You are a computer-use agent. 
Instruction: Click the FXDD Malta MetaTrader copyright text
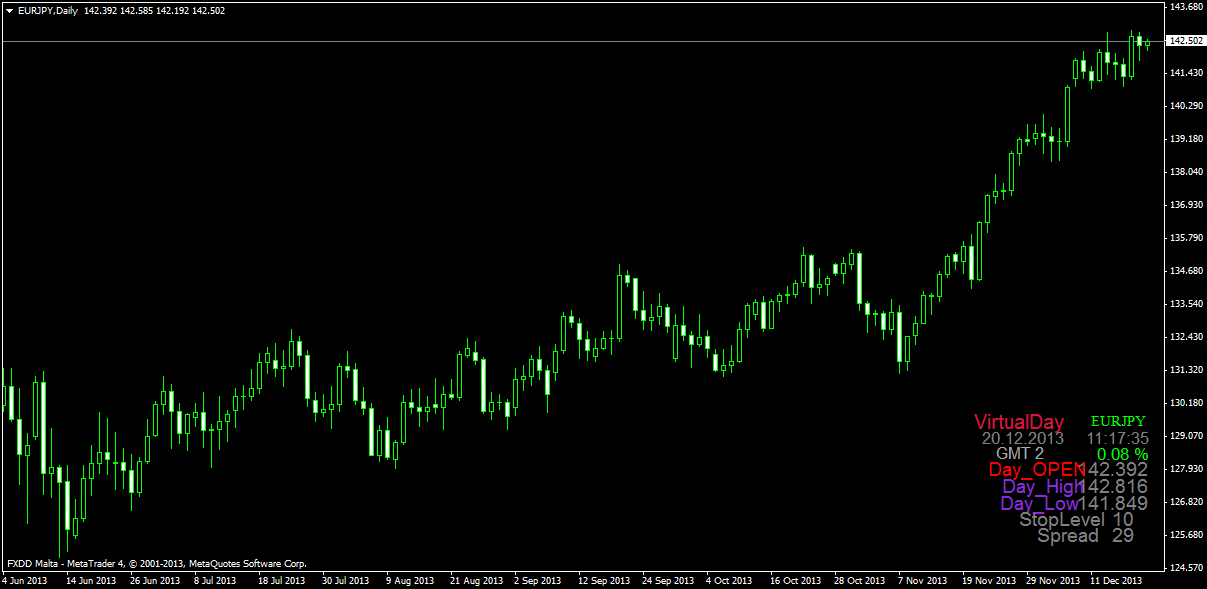coord(156,564)
